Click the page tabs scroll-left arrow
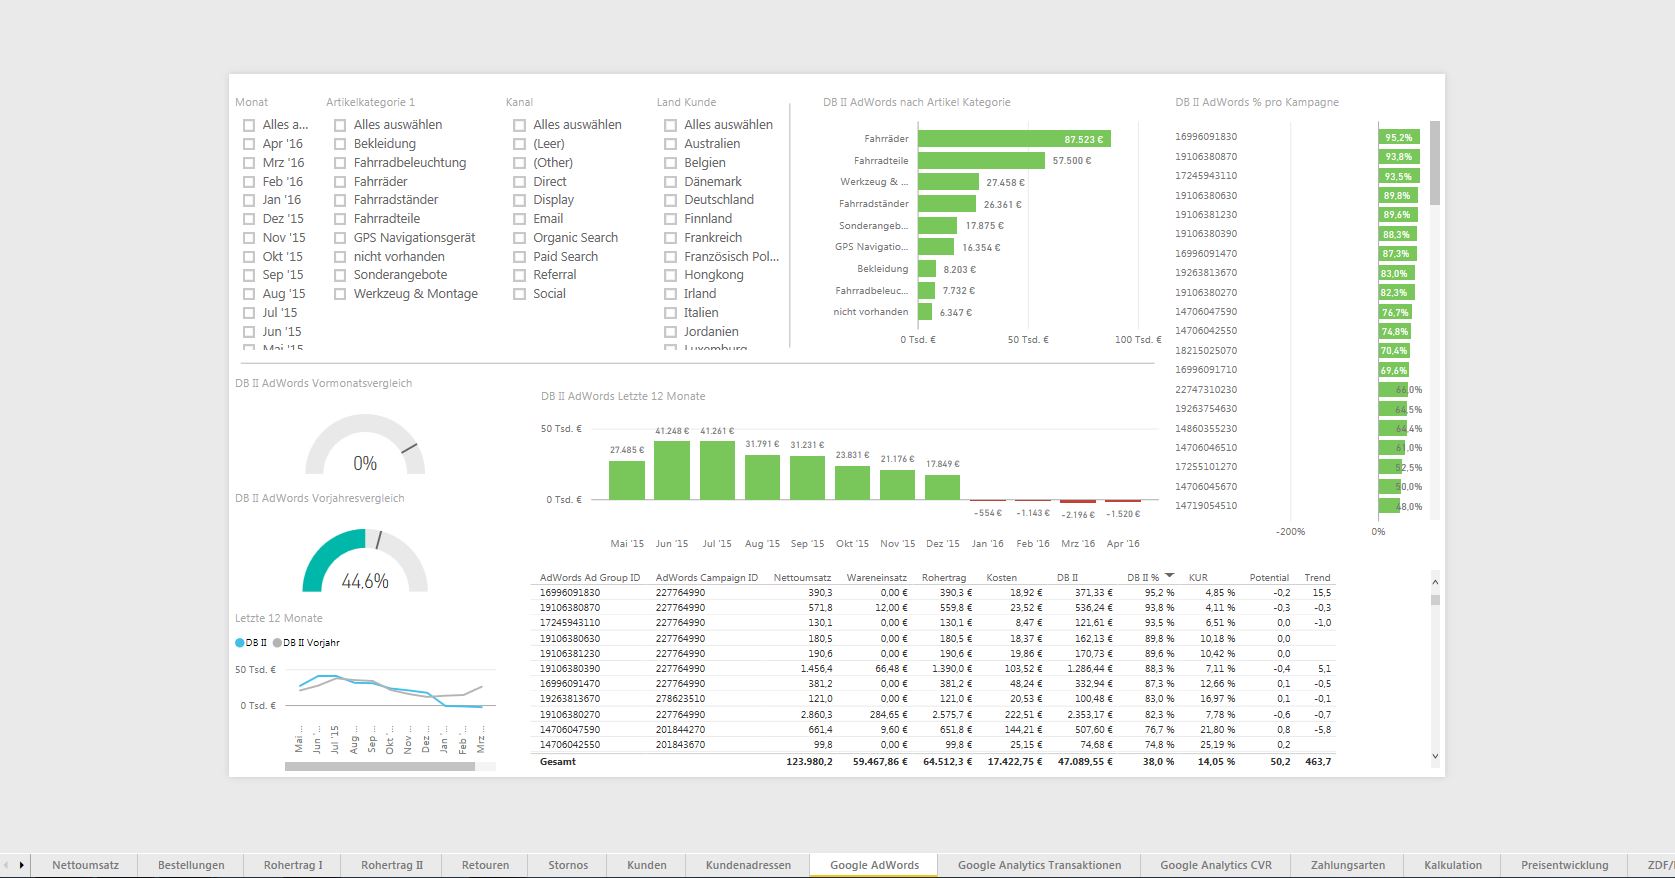The image size is (1675, 878). [6, 865]
